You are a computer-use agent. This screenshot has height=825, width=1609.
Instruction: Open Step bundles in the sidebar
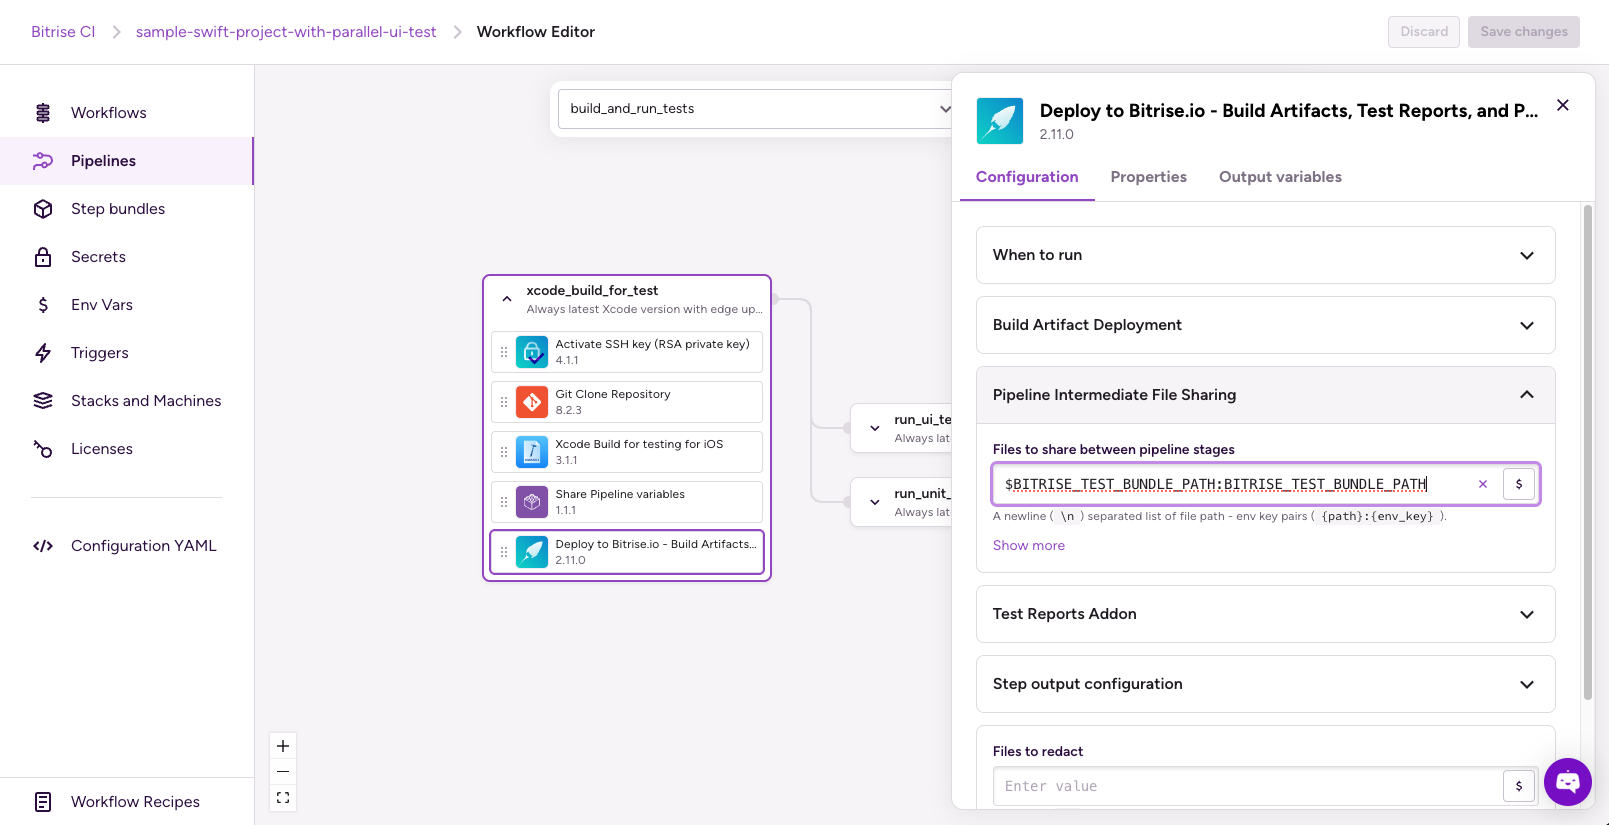[127, 209]
